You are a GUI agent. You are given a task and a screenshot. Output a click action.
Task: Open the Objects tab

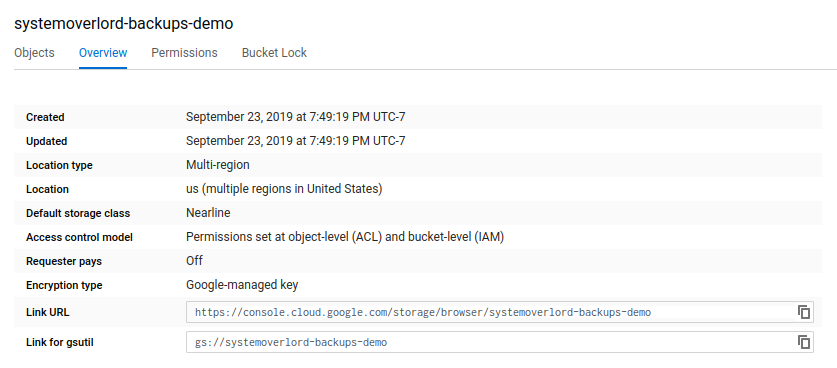point(34,53)
